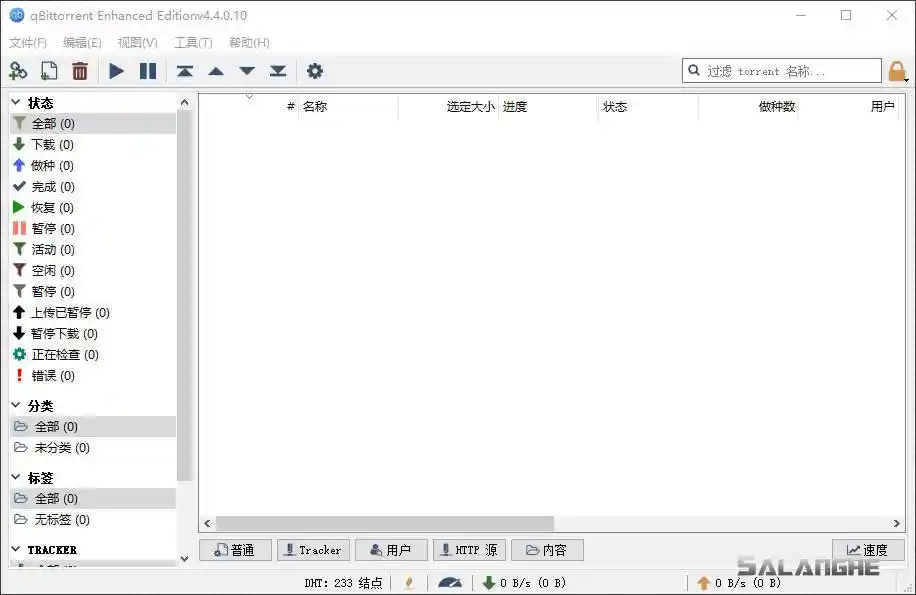Collapse the 状态 sidebar section

coord(17,101)
